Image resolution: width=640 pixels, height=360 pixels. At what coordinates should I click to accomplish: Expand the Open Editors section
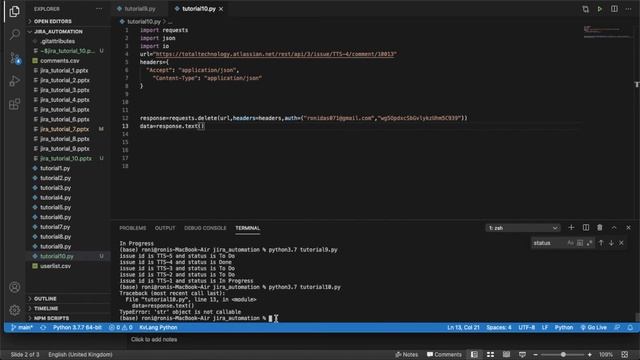click(52, 21)
